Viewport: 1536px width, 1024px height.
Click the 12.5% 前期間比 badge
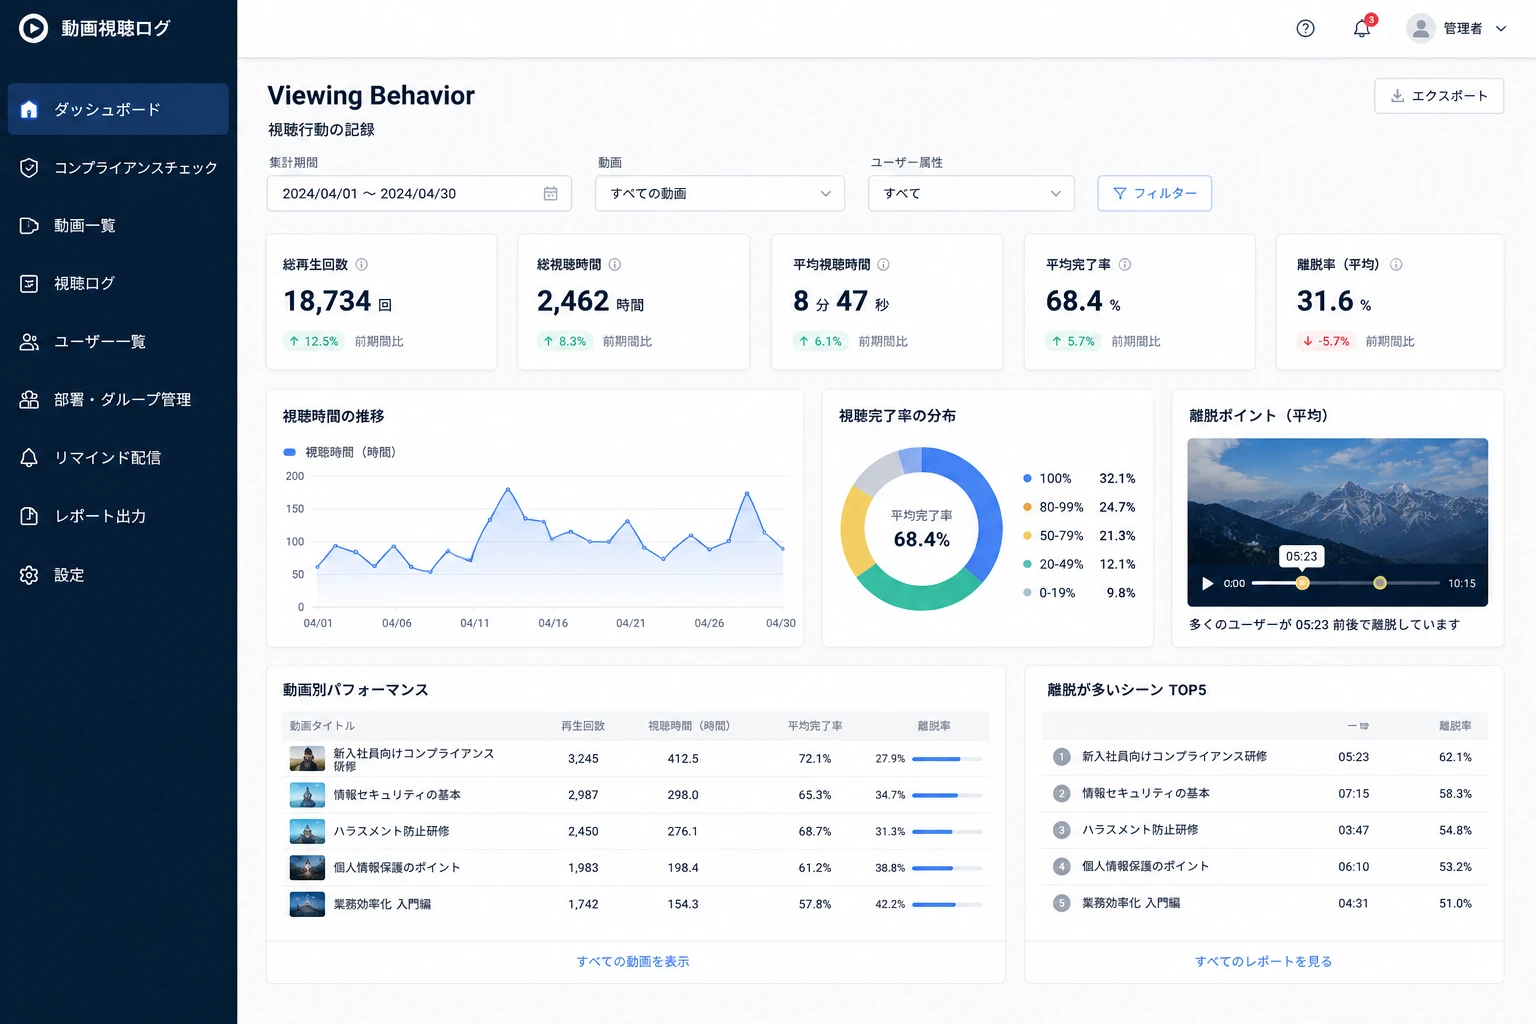[314, 341]
